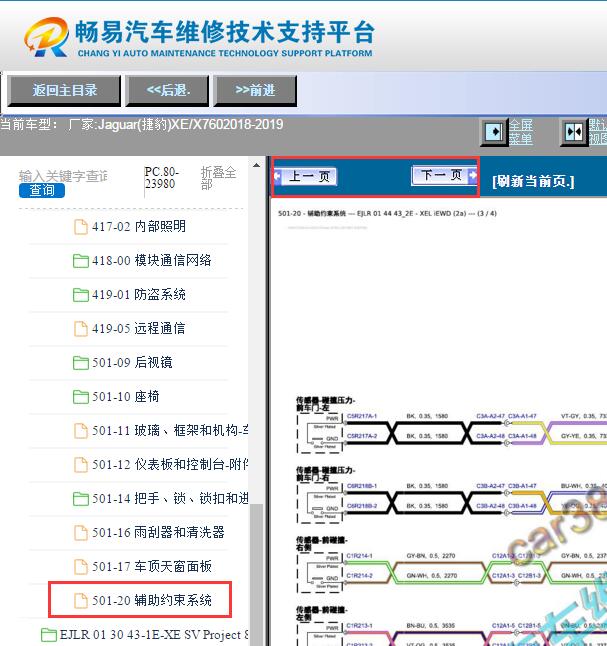Click the 下一页 next page button

[444, 175]
